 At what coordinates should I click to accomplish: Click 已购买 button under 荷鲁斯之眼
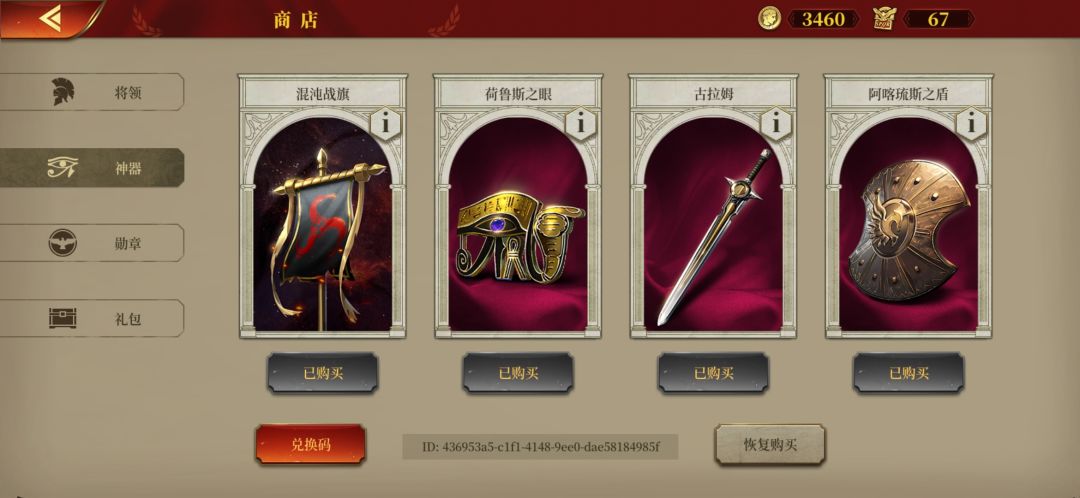[518, 373]
